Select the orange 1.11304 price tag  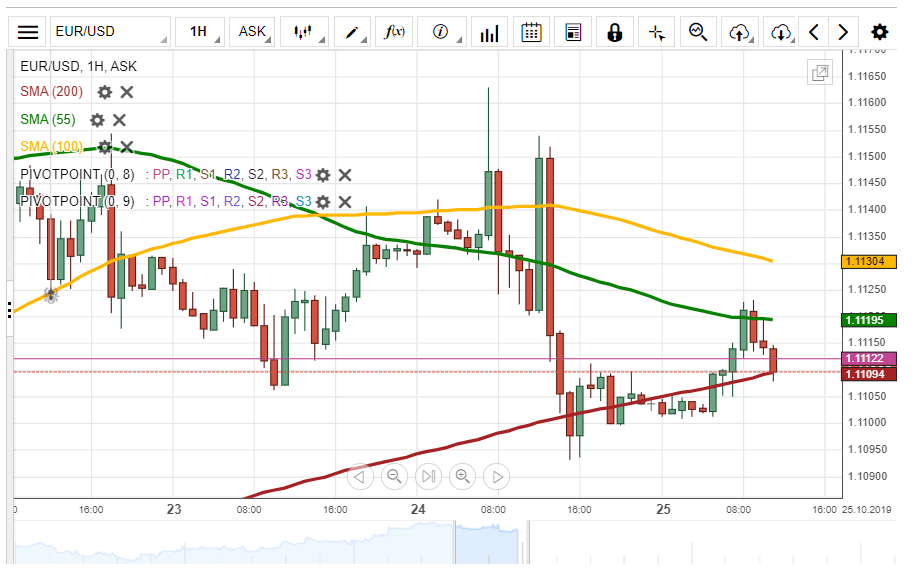[869, 262]
